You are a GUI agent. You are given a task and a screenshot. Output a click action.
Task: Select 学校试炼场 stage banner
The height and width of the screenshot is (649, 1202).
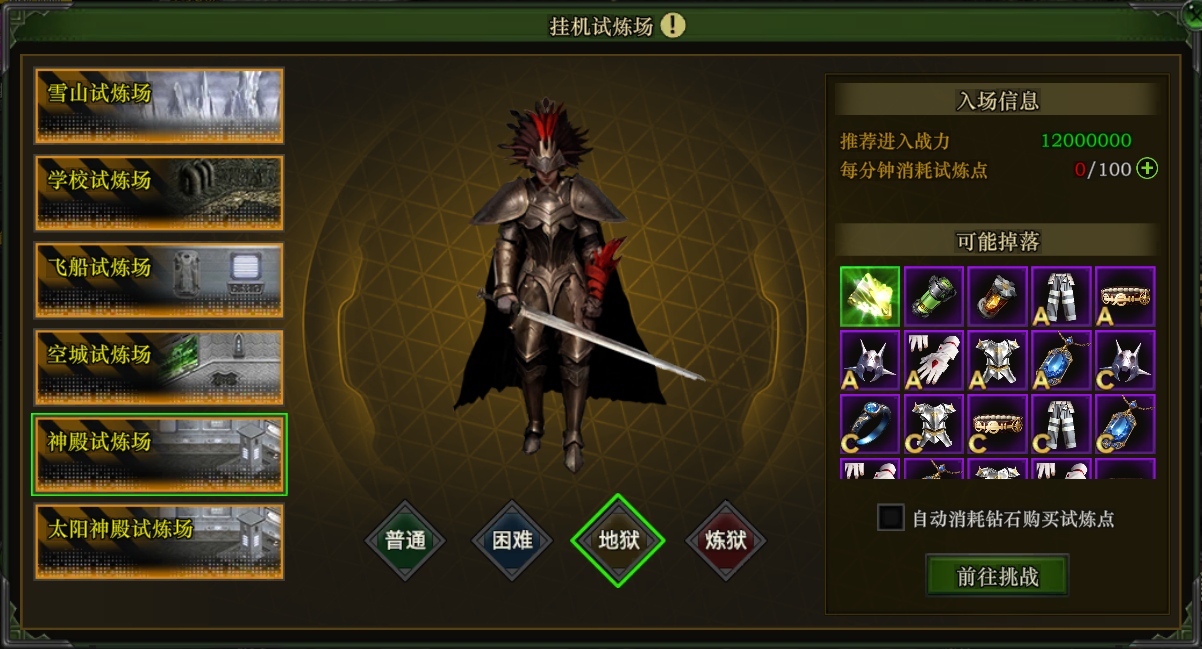coord(159,193)
